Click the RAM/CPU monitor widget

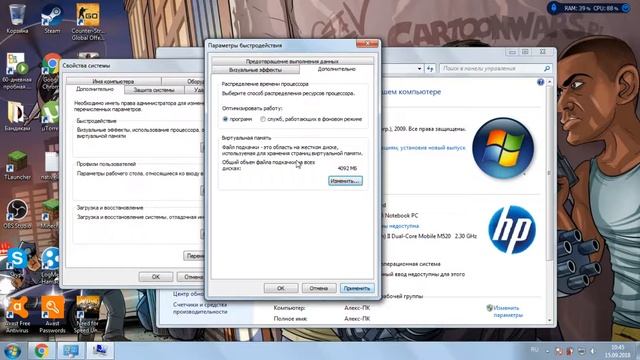[x=589, y=8]
